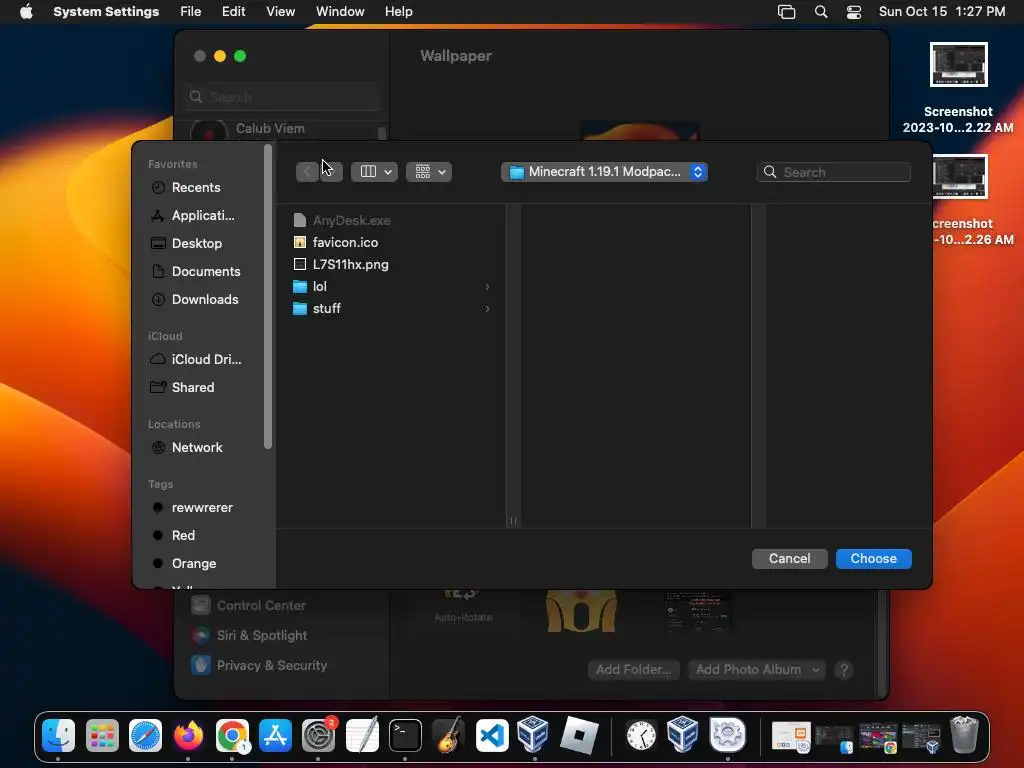Click Add Folder... in the Wallpaper window
This screenshot has width=1024, height=768.
click(633, 670)
